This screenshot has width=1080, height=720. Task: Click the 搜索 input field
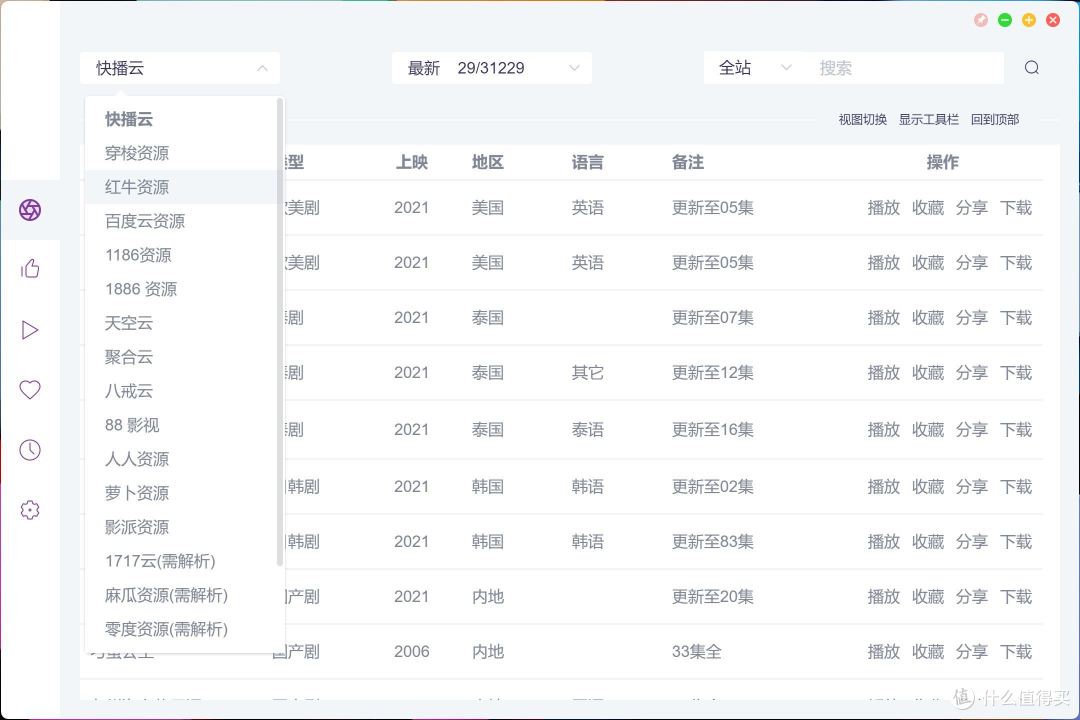point(904,68)
